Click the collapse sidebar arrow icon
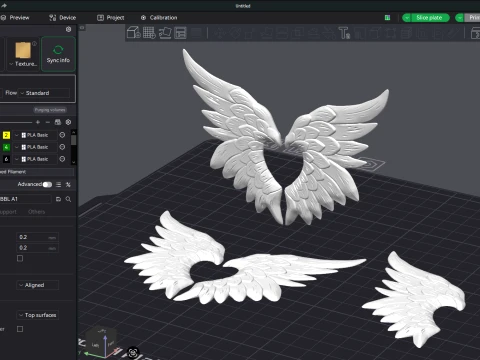The image size is (480, 360). click(x=82, y=28)
